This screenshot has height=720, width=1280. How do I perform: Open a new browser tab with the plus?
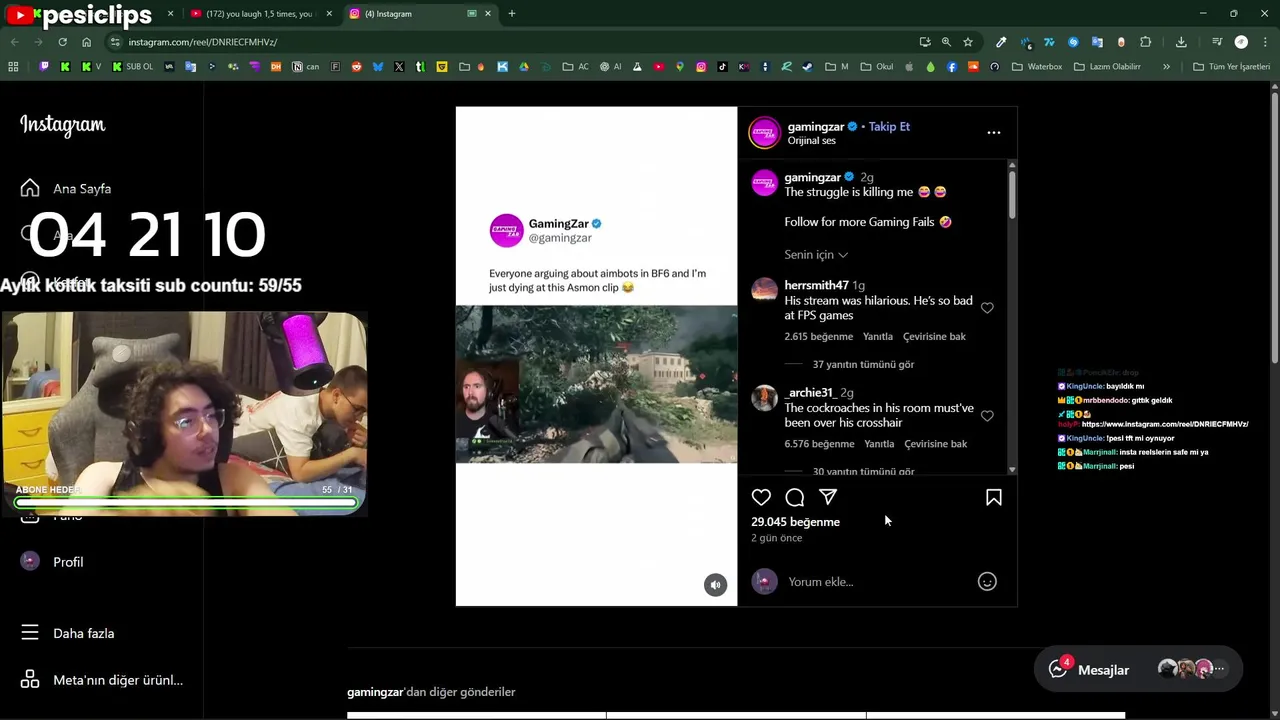click(512, 14)
